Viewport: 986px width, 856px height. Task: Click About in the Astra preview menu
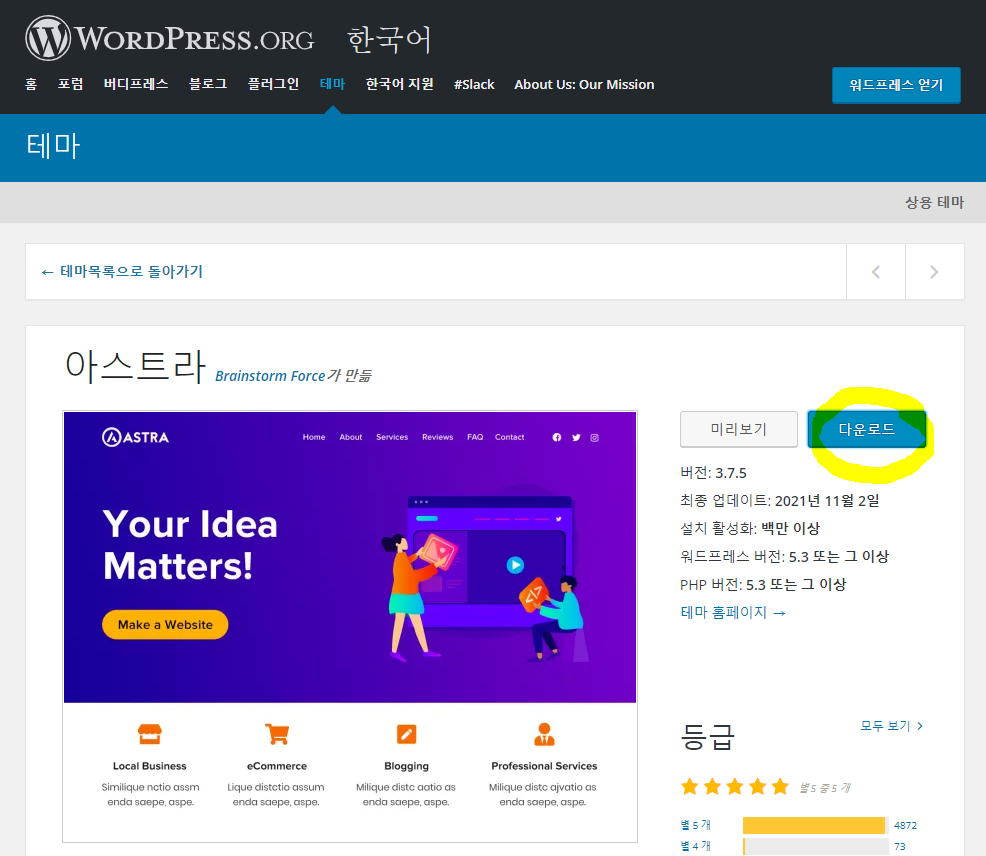tap(351, 437)
